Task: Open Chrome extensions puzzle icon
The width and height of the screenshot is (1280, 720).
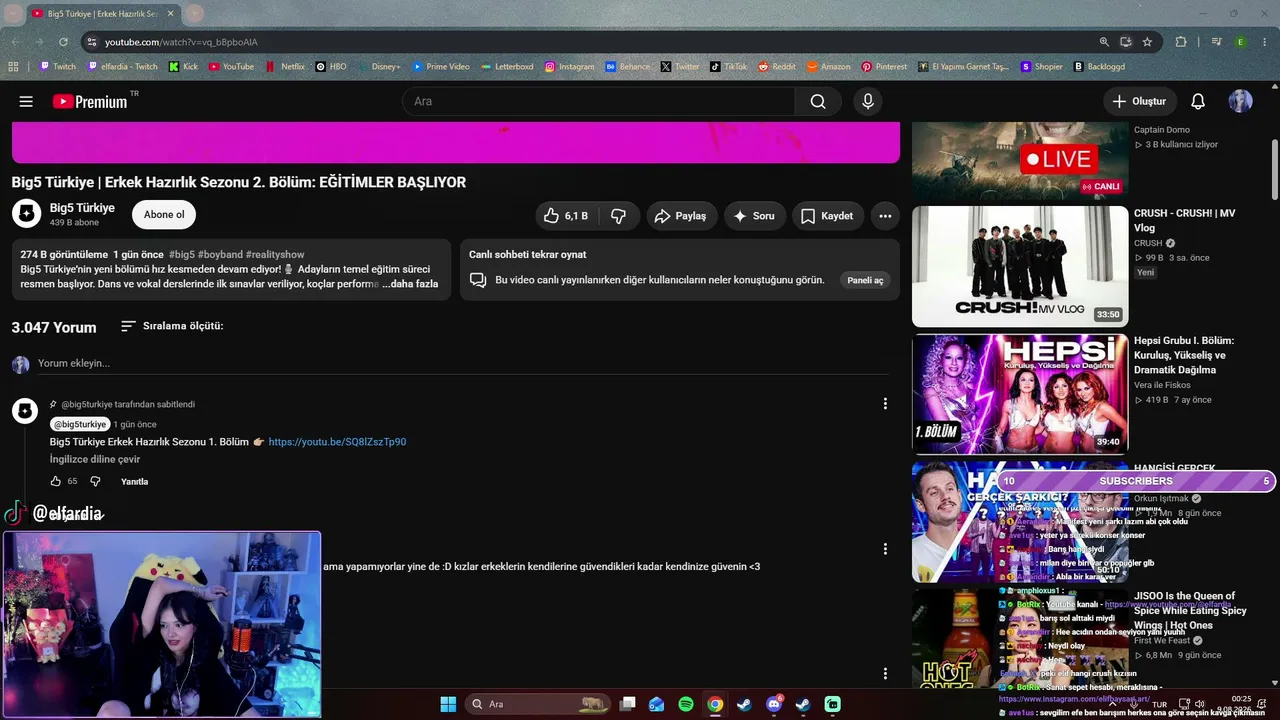Action: click(1181, 42)
